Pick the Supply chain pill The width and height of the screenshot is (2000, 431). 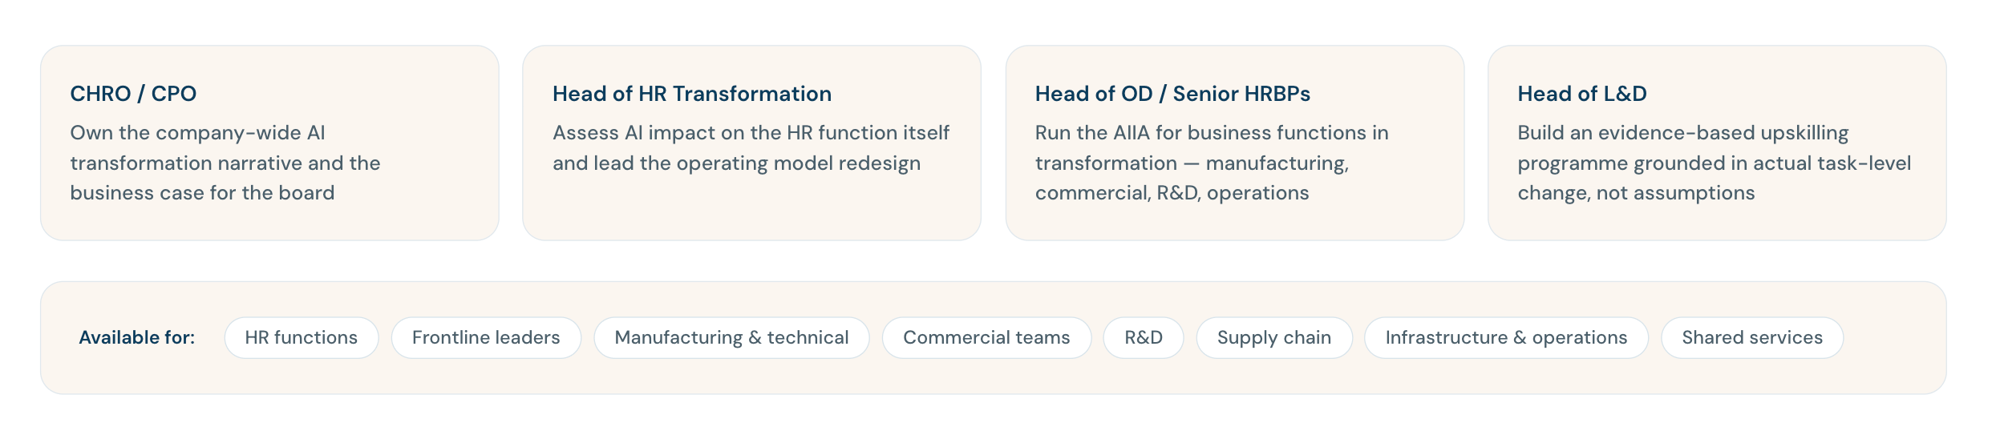click(x=1274, y=338)
